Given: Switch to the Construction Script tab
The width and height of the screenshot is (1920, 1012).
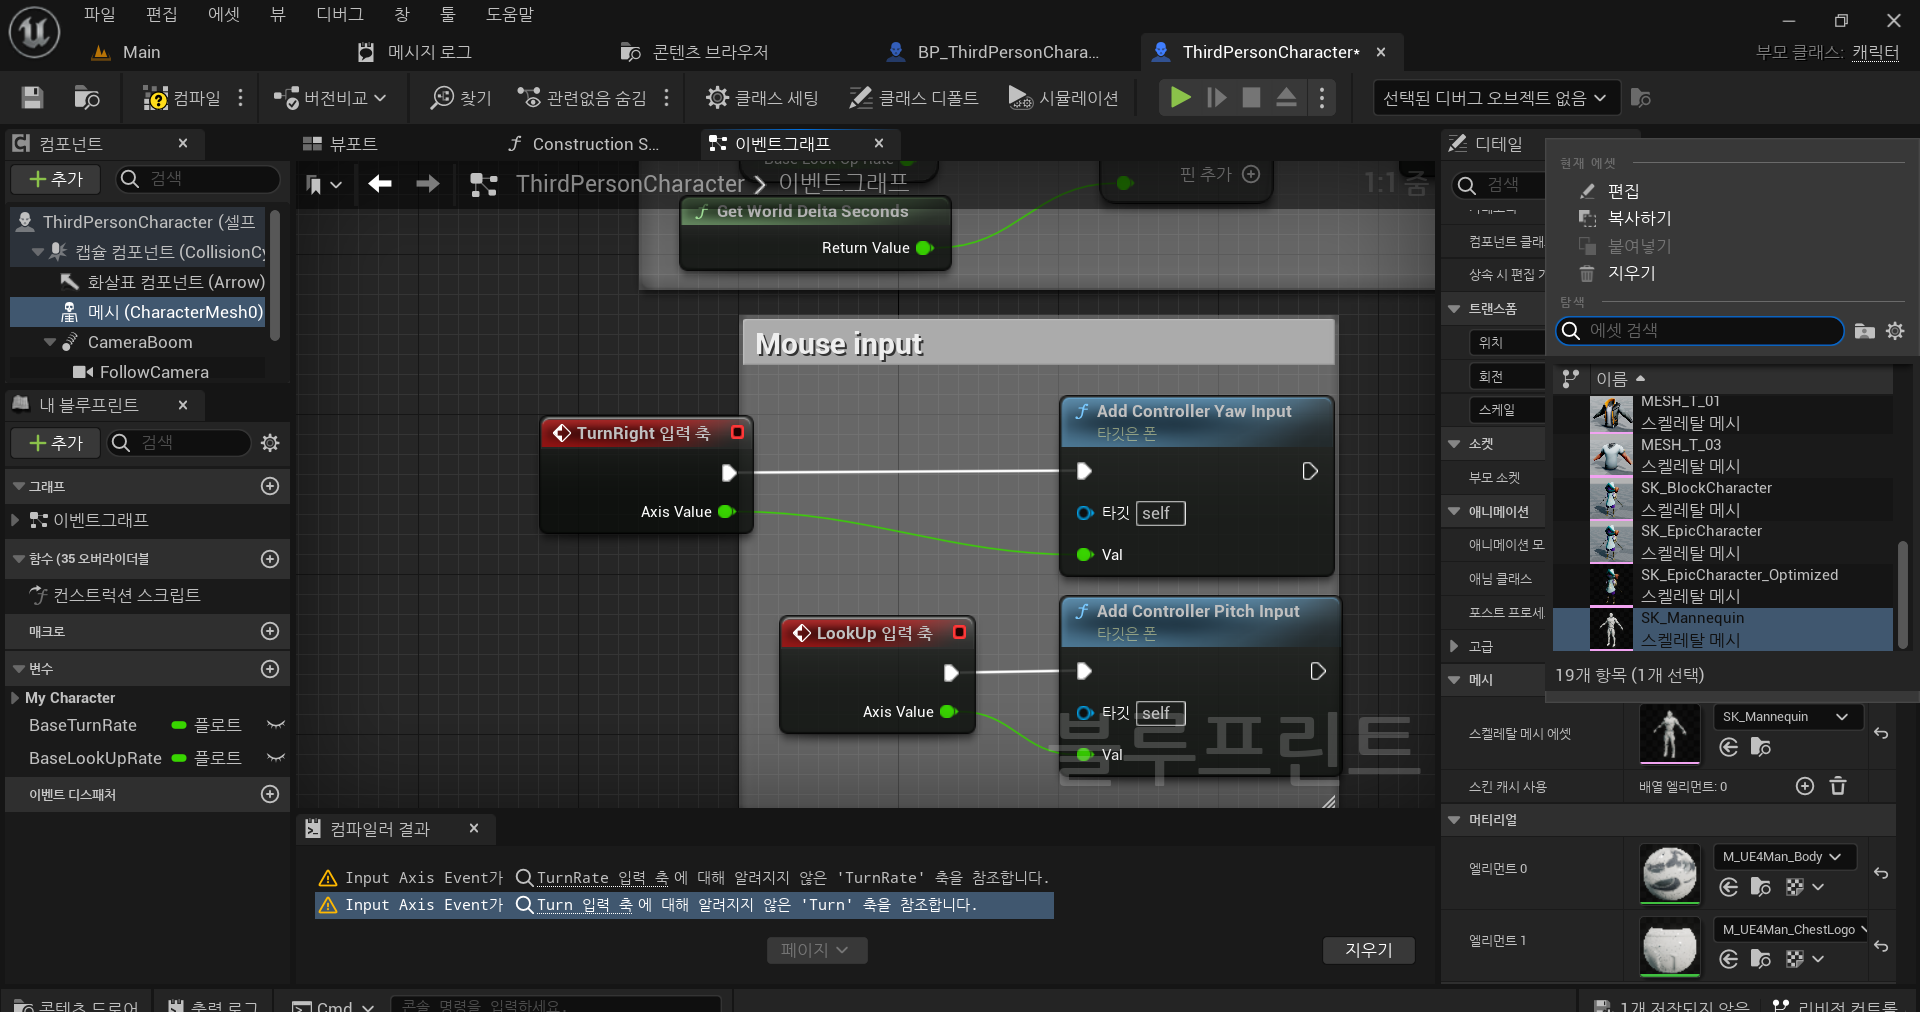Looking at the screenshot, I should coord(584,144).
